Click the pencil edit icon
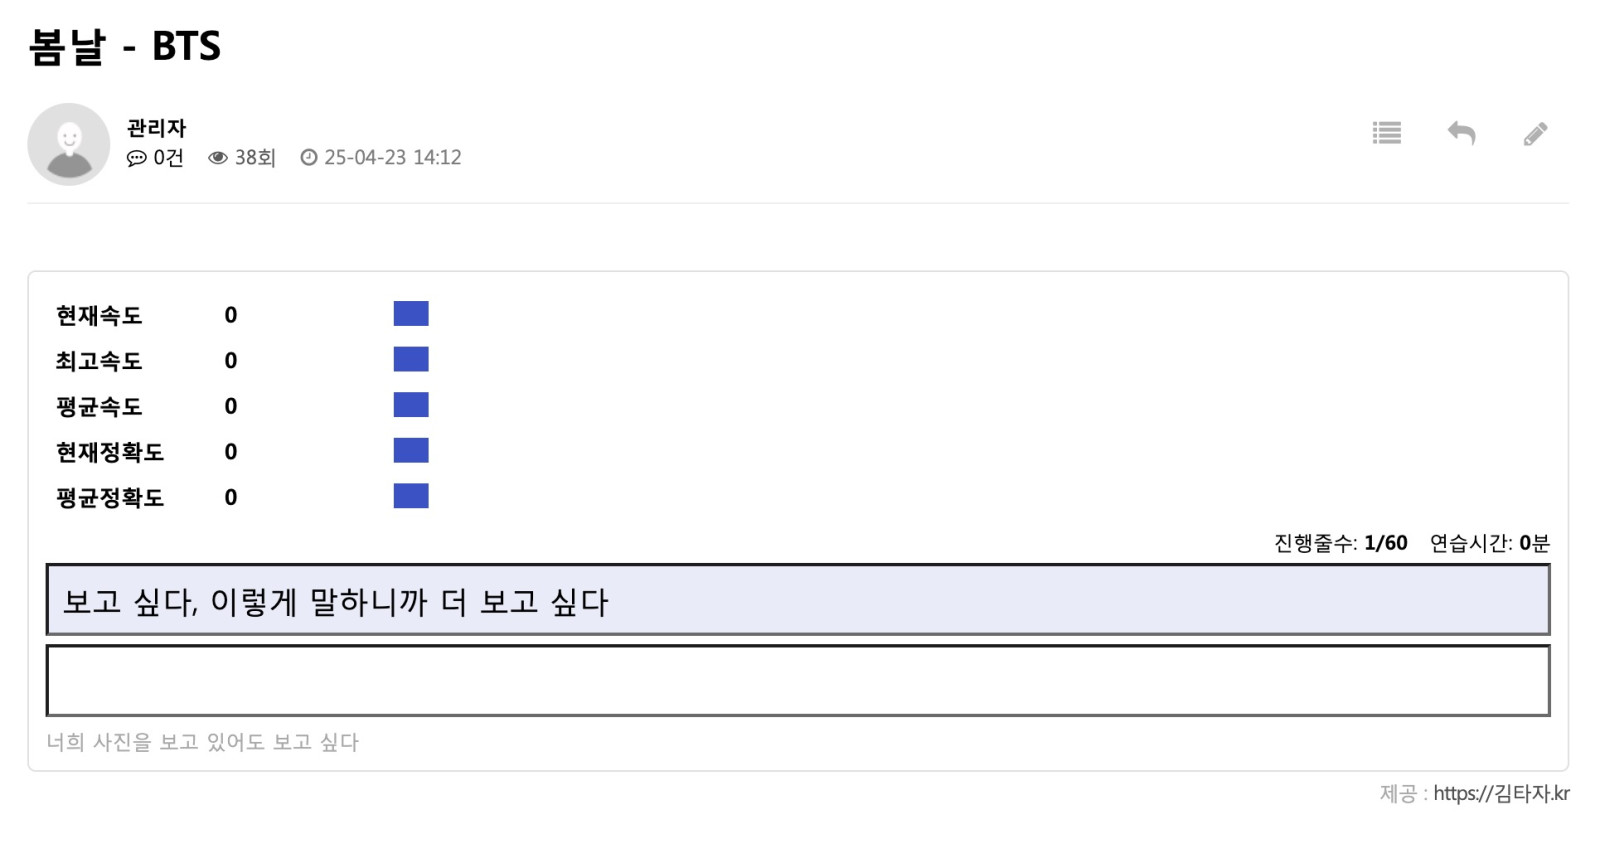 tap(1535, 134)
